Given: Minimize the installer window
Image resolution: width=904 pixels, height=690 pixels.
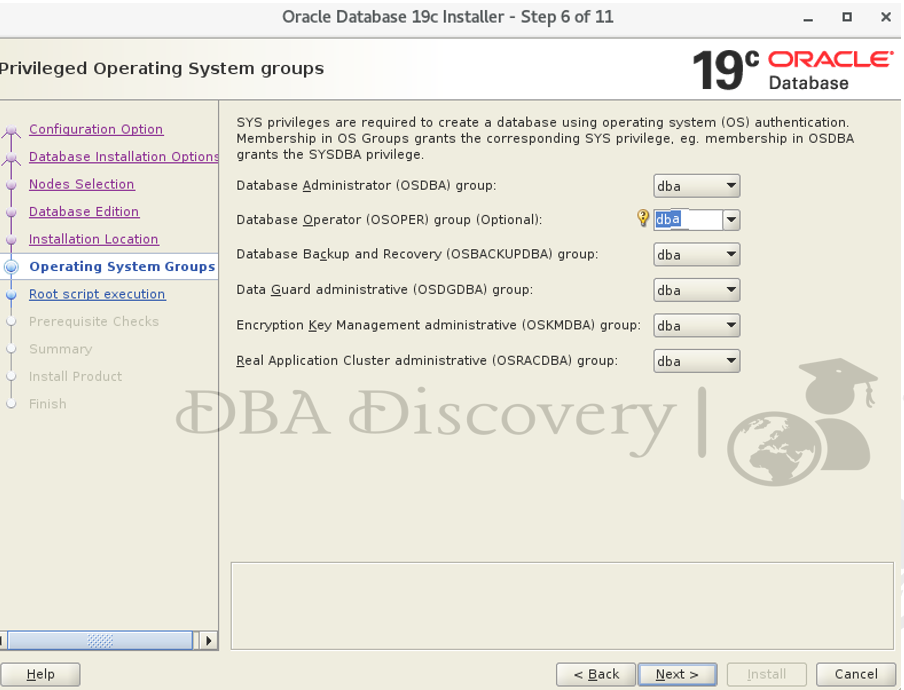Looking at the screenshot, I should [808, 18].
